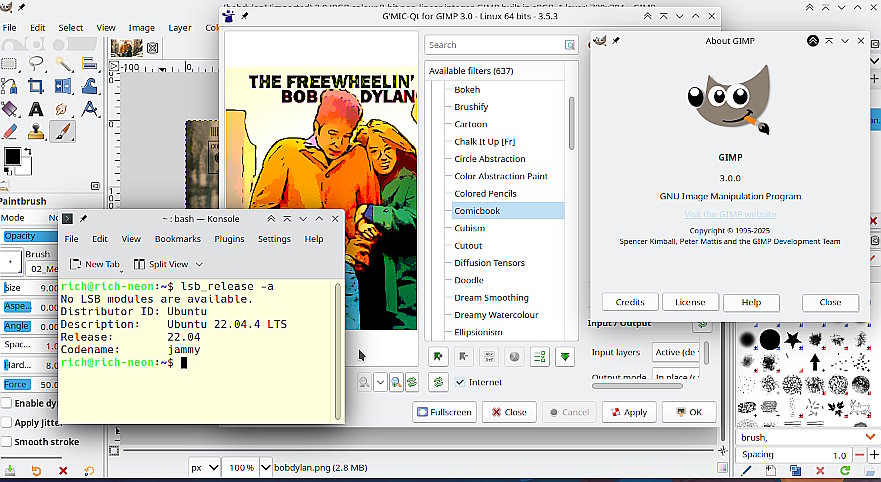Select the Cubism filter in list
This screenshot has width=881, height=482.
coord(469,228)
